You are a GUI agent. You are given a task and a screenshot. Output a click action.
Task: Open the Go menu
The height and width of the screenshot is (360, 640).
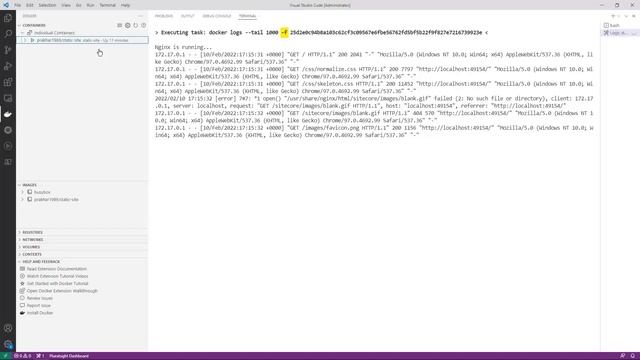click(78, 5)
